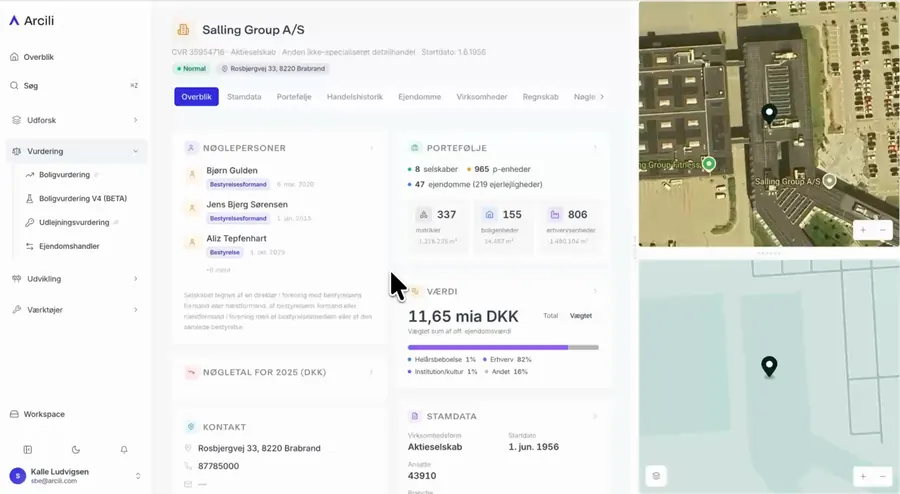Click the Arcili logo
Viewport: 900px width, 494px height.
[32, 21]
